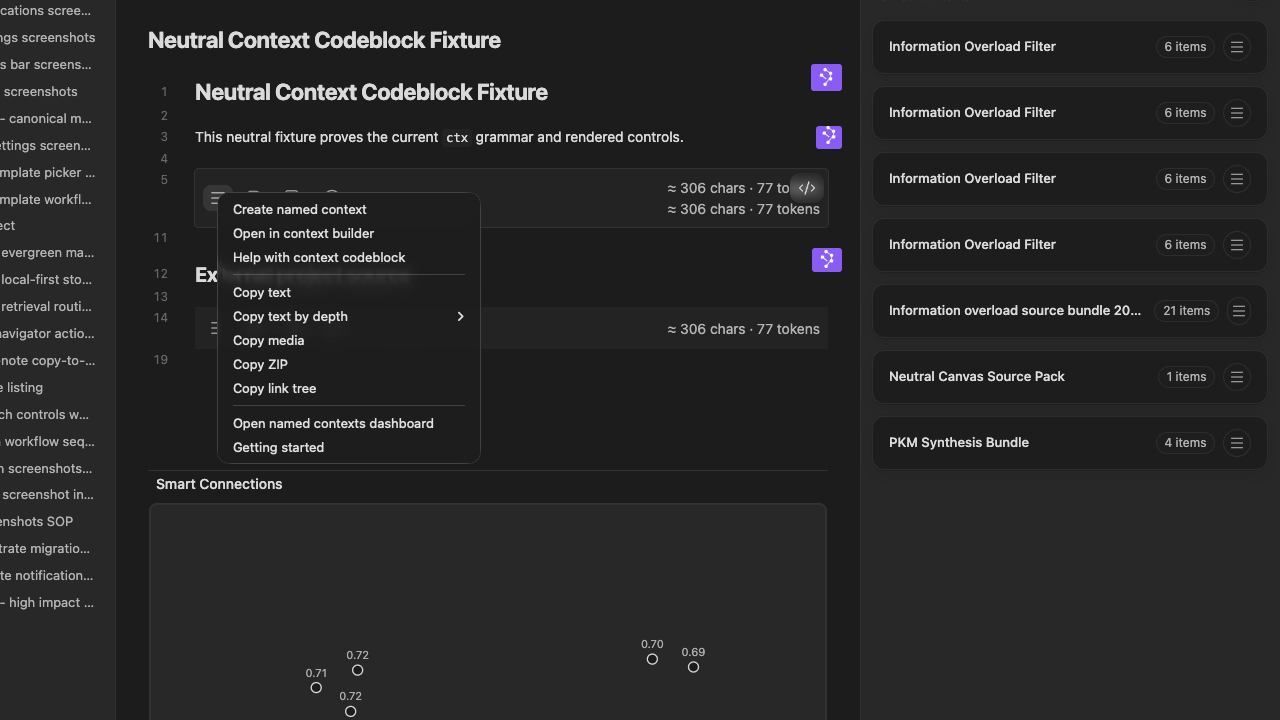Click purple connections icon beside the ctx paragraph
This screenshot has height=720, width=1280.
tap(828, 137)
